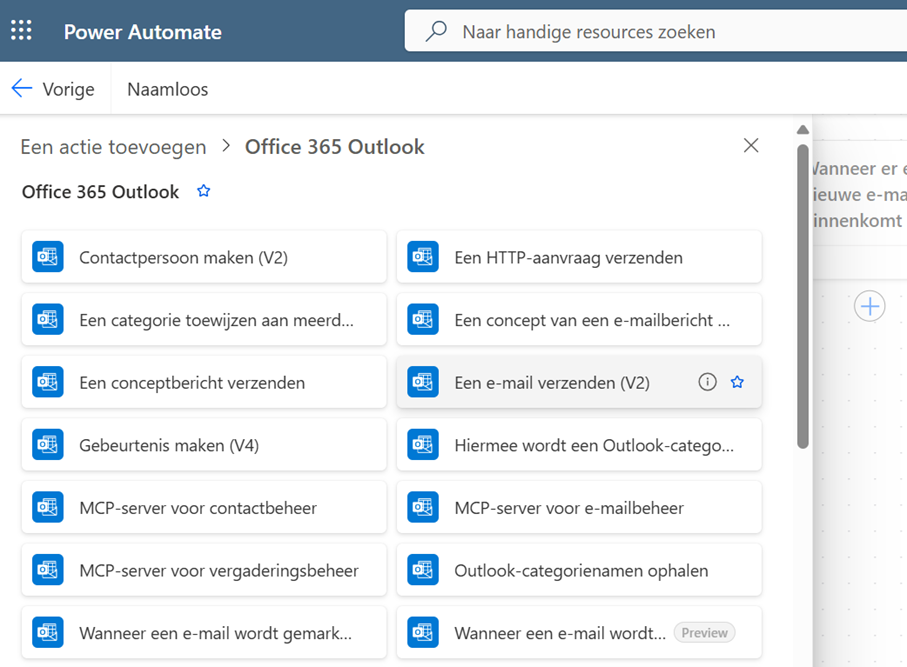Click the Outlook icon on "MCP-server voor contactbeheer"
Viewport: 907px width, 667px height.
(47, 507)
